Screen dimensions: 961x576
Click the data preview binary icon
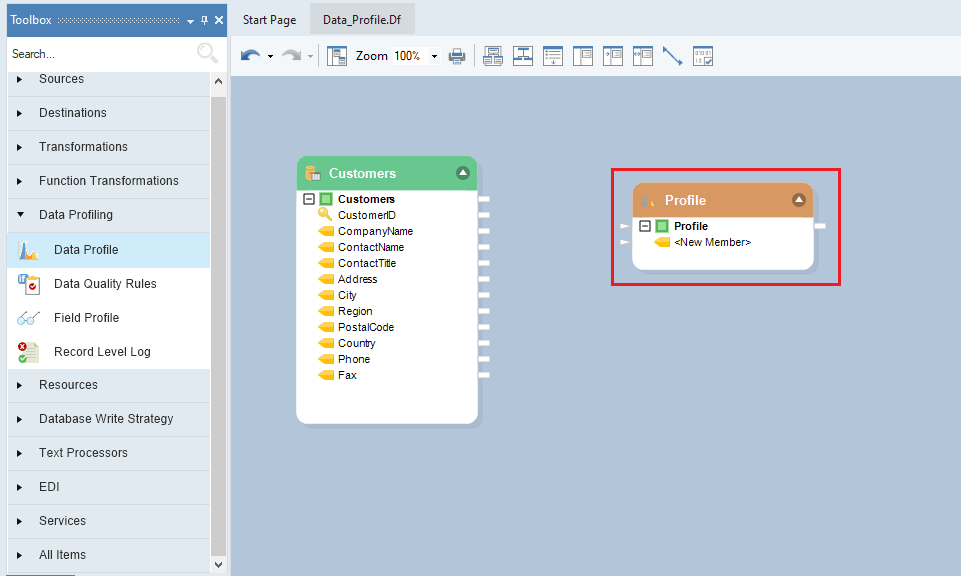click(x=703, y=56)
